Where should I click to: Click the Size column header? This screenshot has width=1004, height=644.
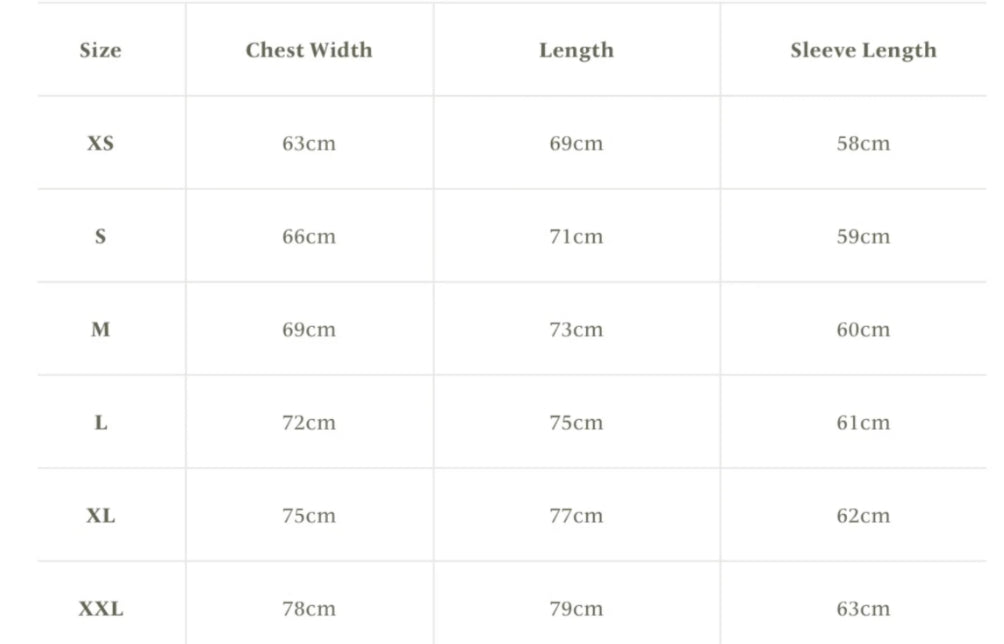click(x=100, y=50)
